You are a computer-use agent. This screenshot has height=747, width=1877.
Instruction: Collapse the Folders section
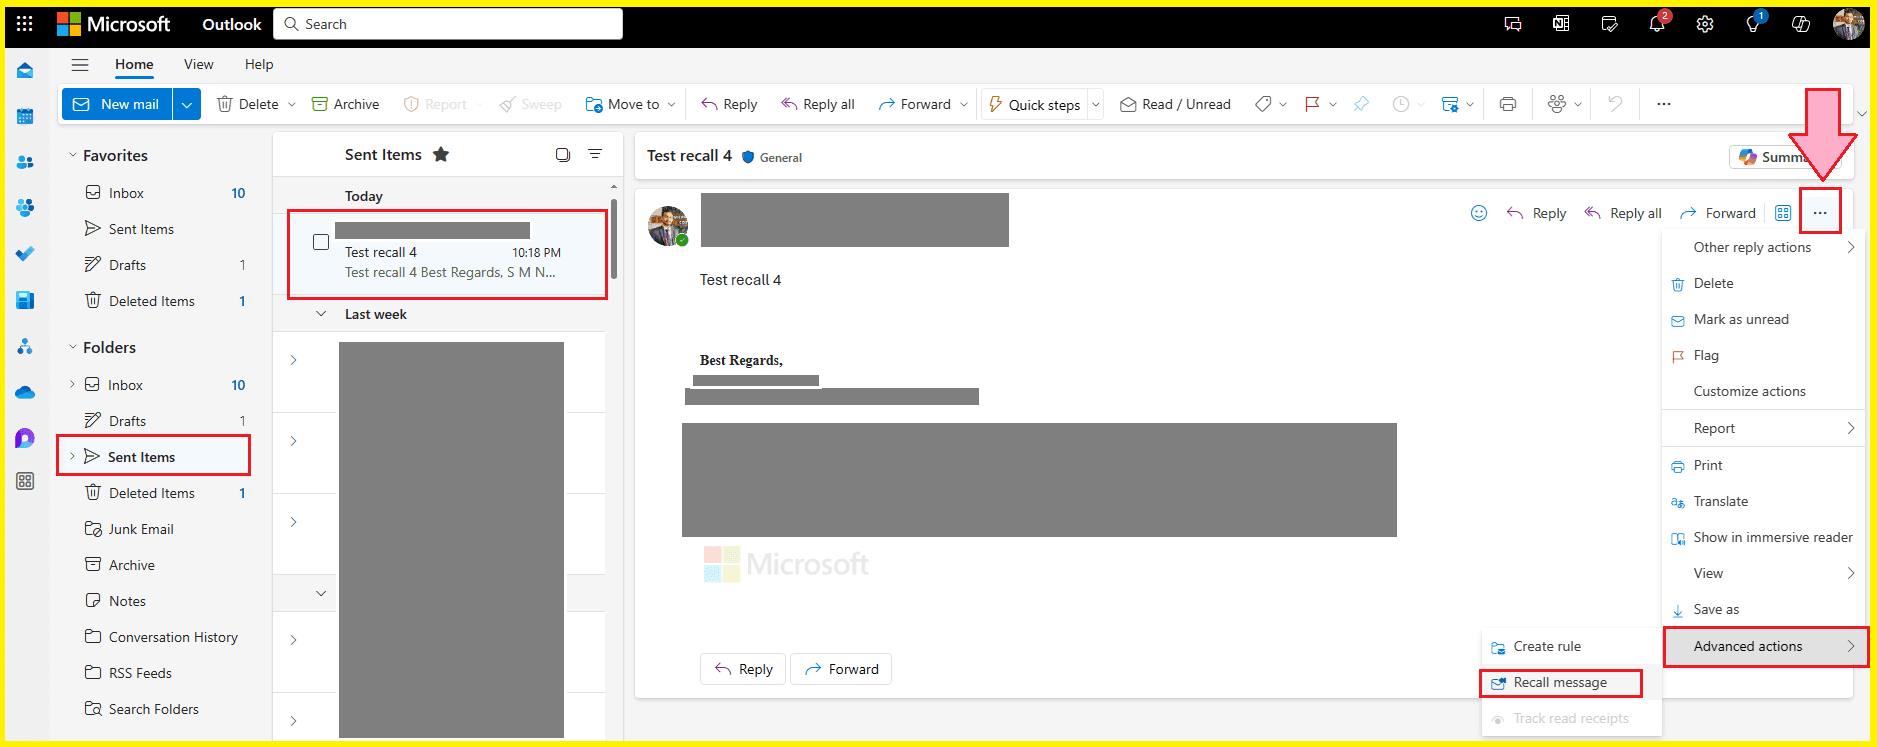72,347
